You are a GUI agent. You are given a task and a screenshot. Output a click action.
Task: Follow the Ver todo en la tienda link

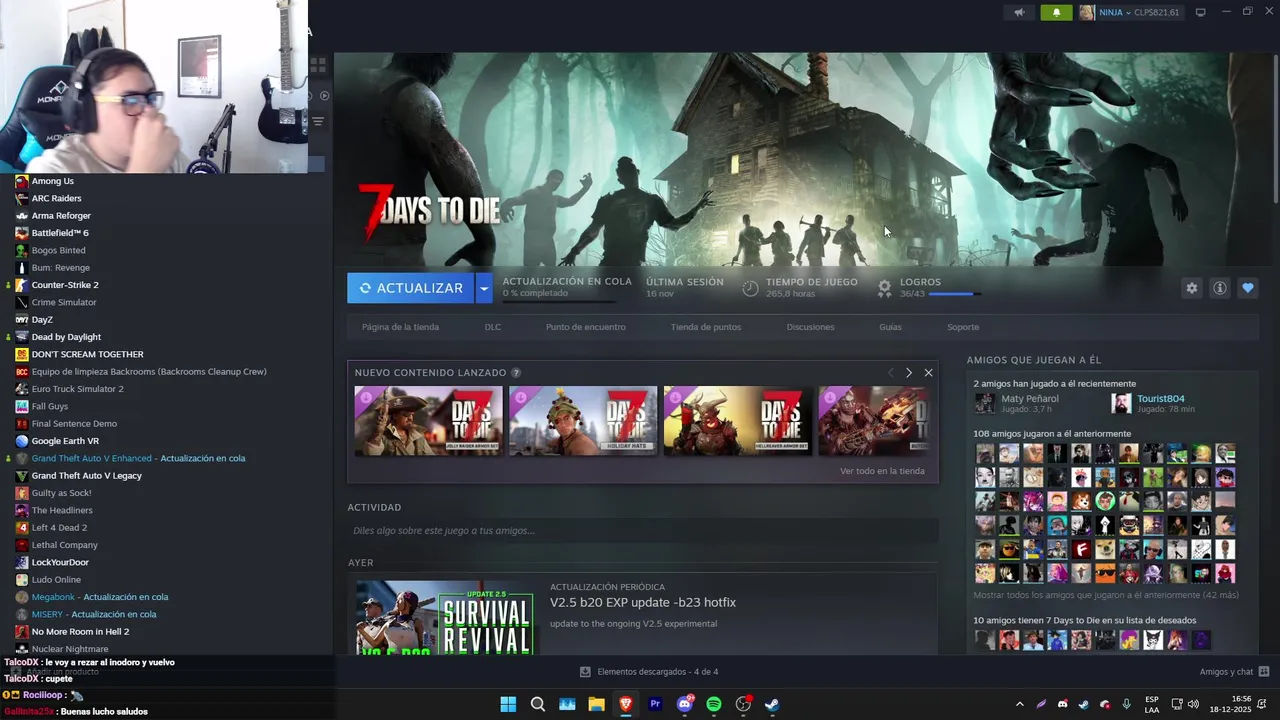[x=882, y=471]
